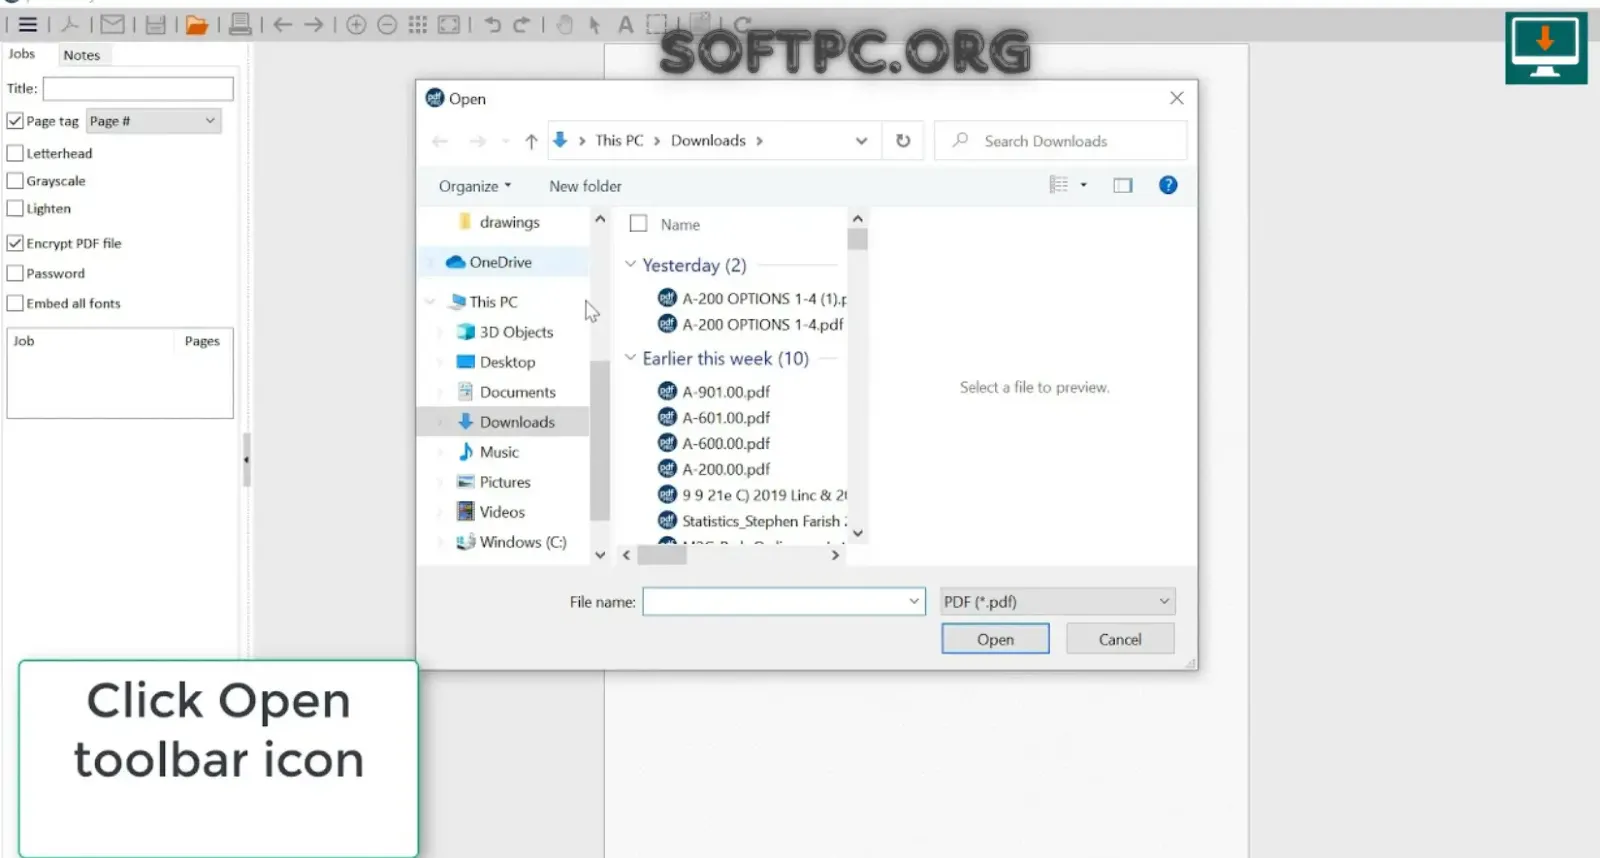1600x858 pixels.
Task: Click the Open button in dialog
Action: click(995, 639)
